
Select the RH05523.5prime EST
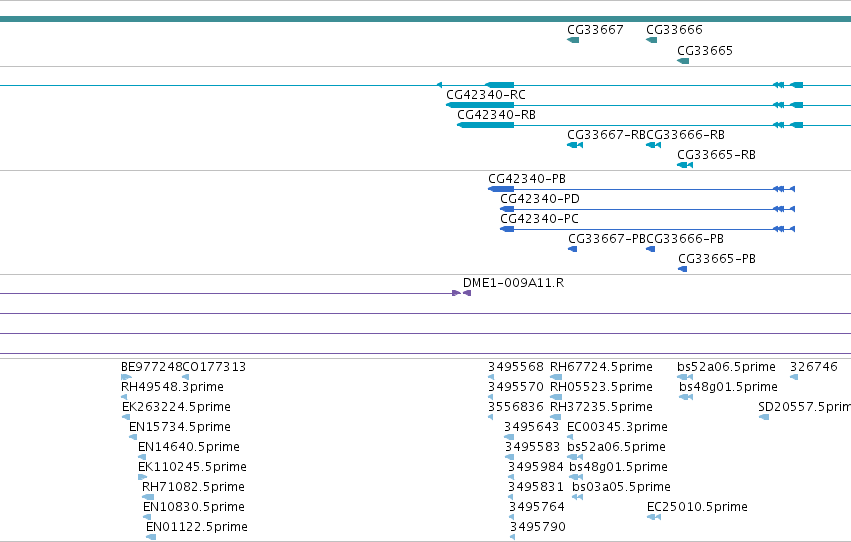pos(601,387)
